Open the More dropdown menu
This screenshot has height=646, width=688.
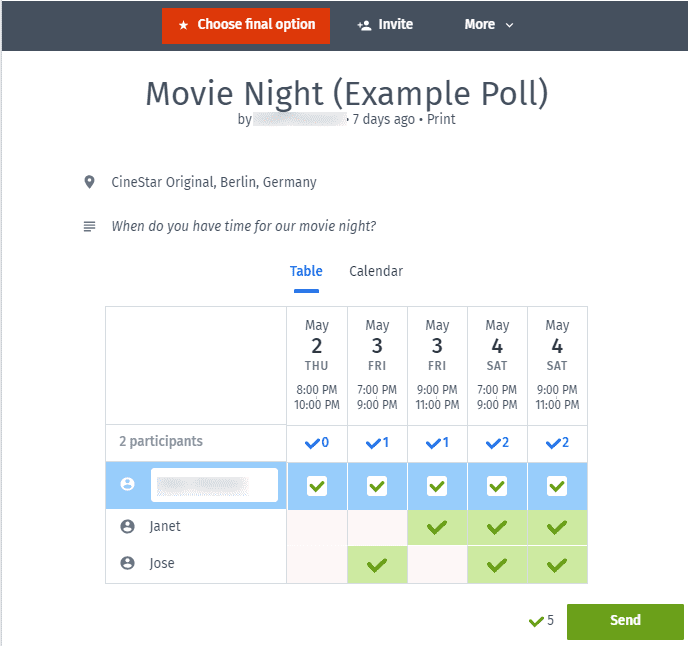click(x=489, y=25)
